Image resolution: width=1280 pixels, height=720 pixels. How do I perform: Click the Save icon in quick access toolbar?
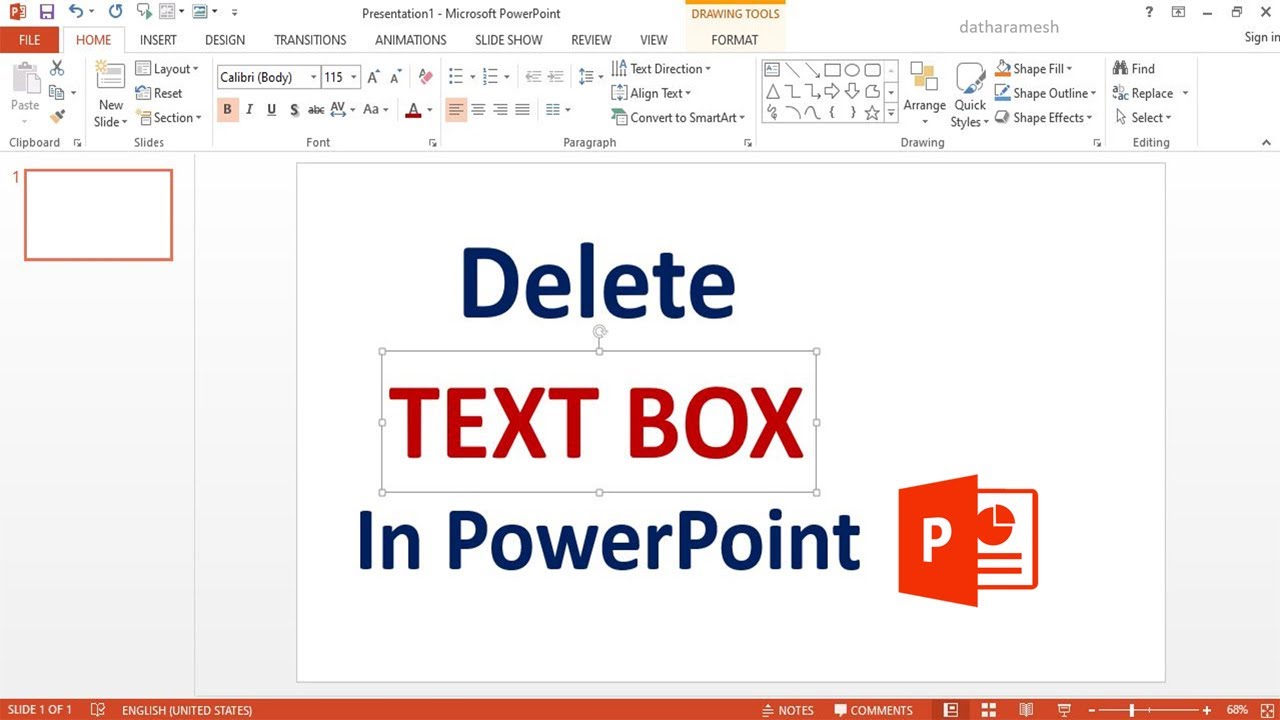pyautogui.click(x=47, y=13)
